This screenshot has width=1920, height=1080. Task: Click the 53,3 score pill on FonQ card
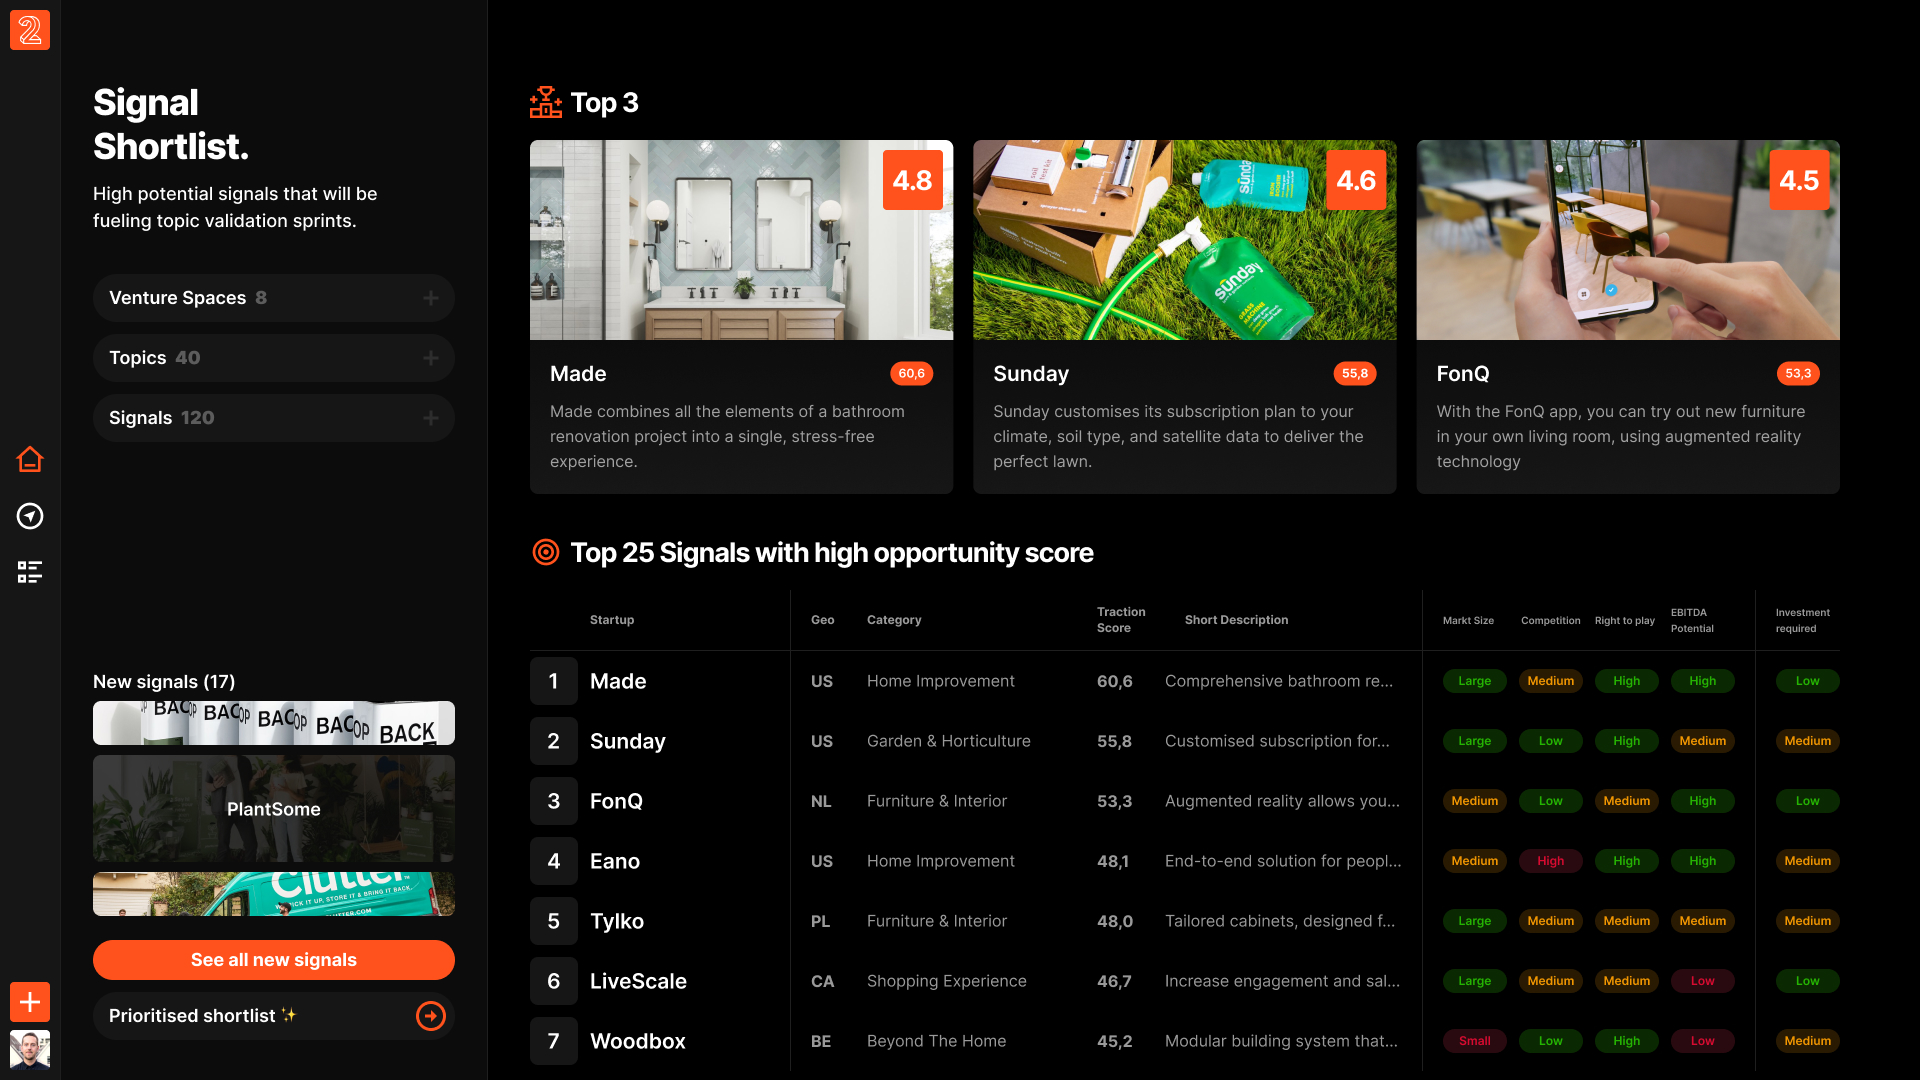(1798, 373)
